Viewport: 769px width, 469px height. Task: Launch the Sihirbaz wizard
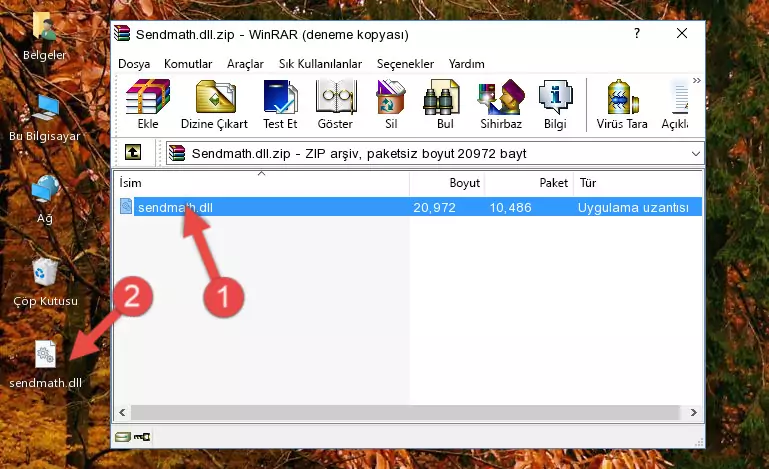(x=501, y=104)
